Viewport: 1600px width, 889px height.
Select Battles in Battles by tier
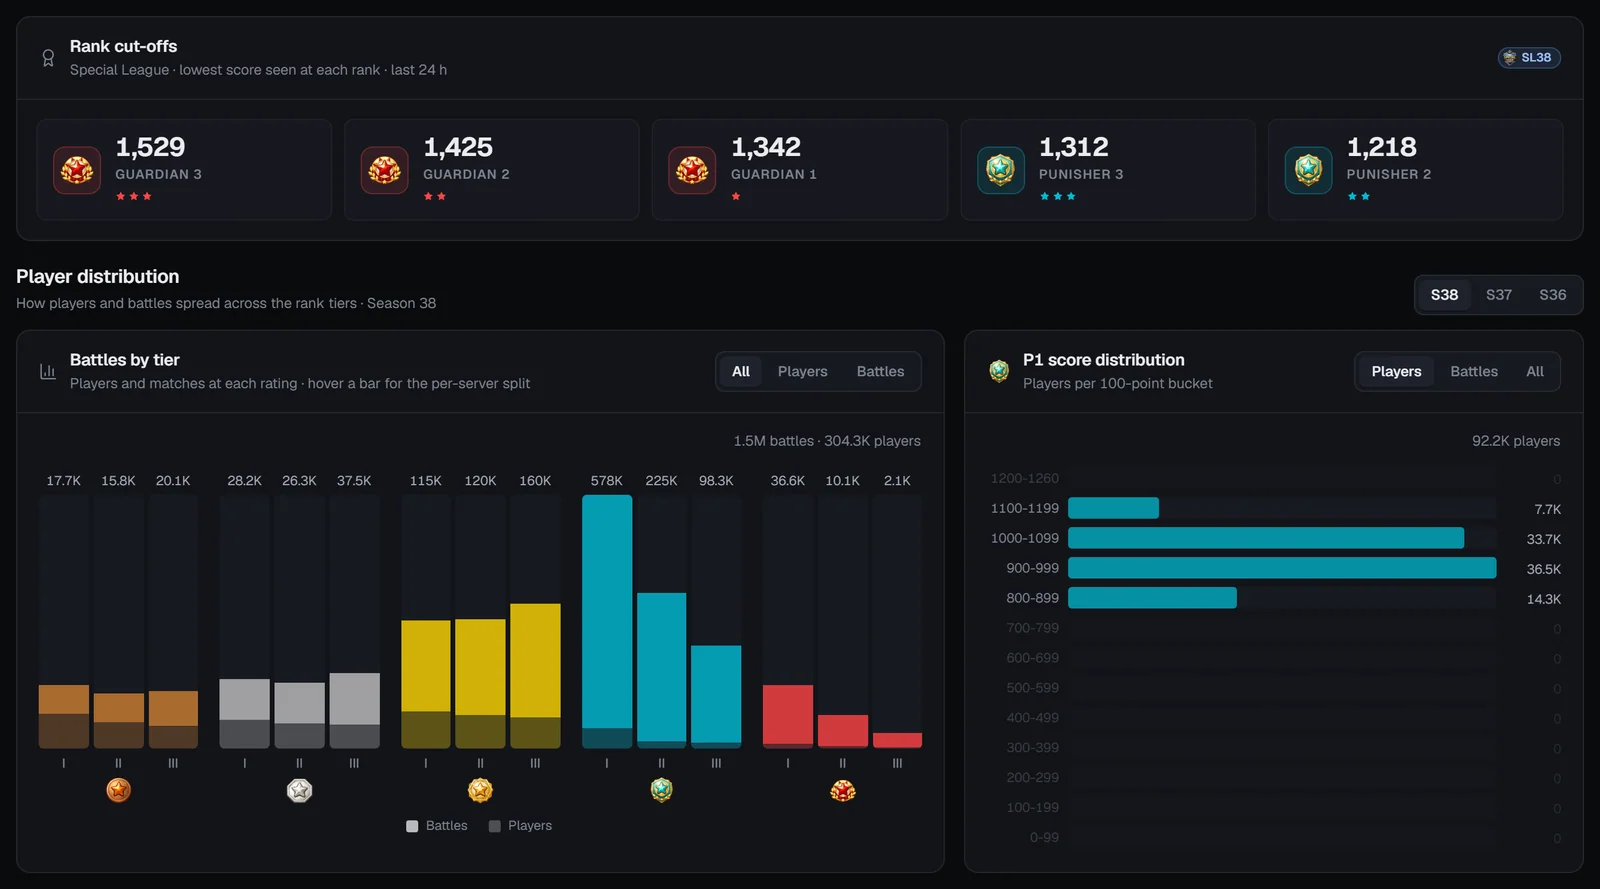(x=881, y=371)
